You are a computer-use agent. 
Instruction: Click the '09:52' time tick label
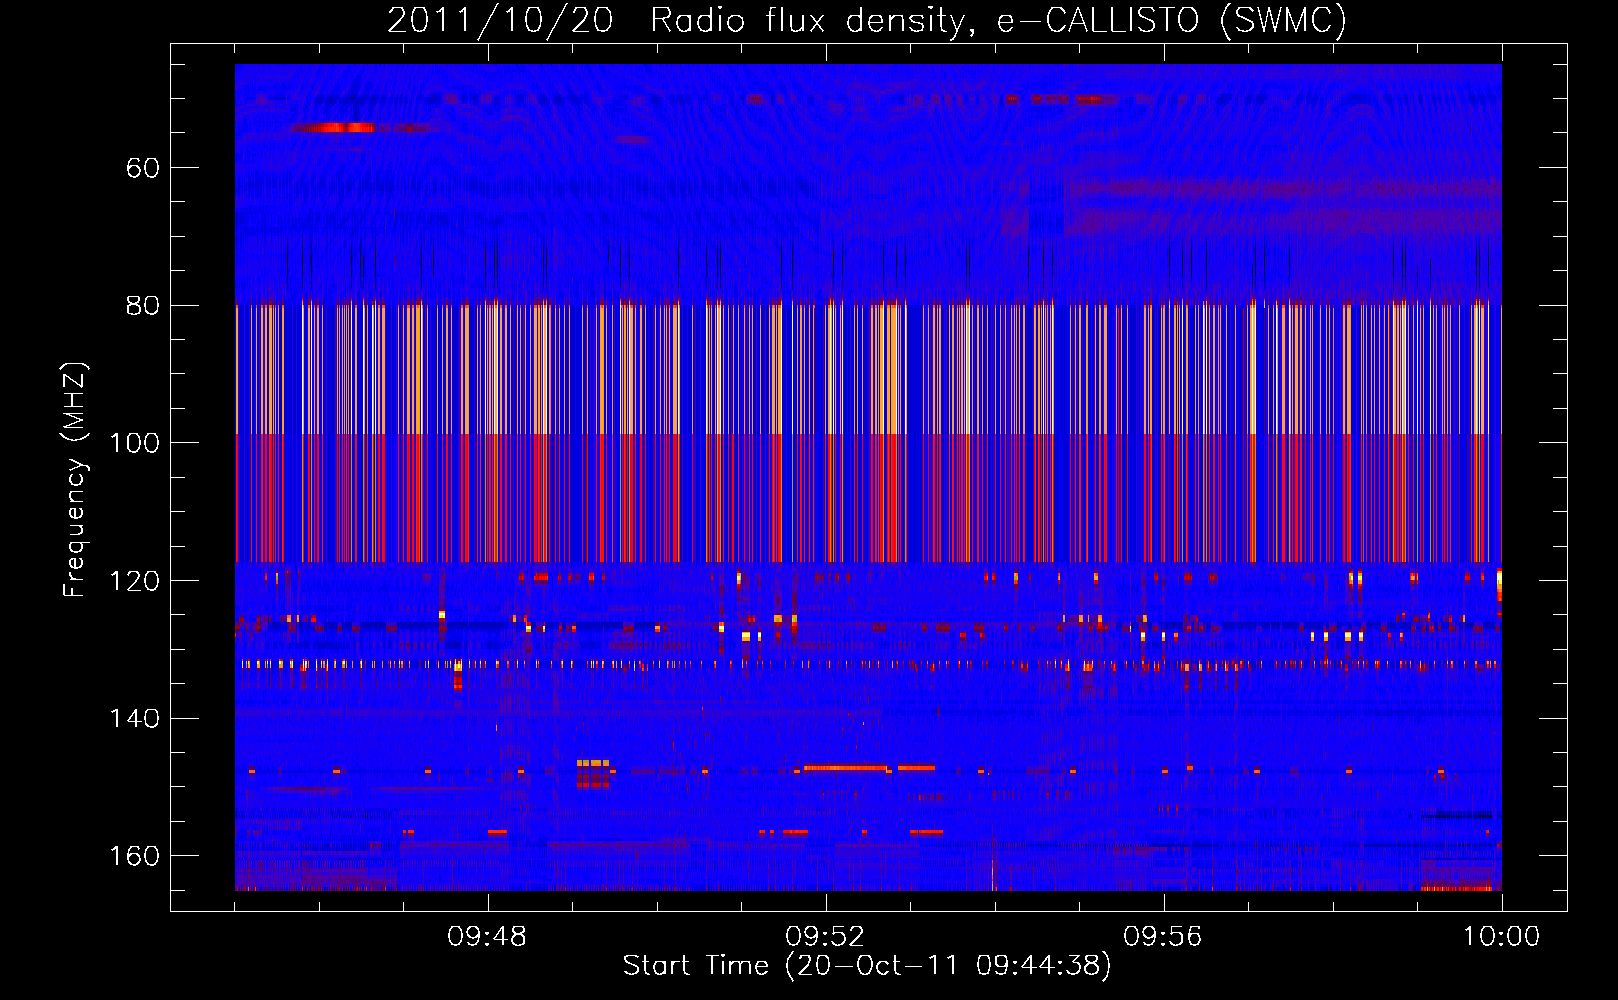point(825,937)
